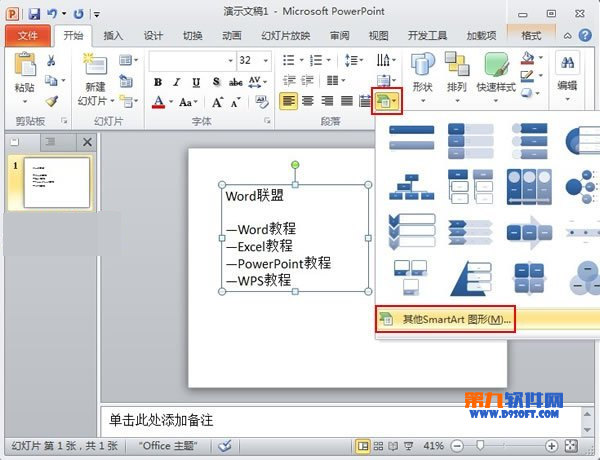600x460 pixels.
Task: Click the Paste clipboard icon
Action: point(24,64)
